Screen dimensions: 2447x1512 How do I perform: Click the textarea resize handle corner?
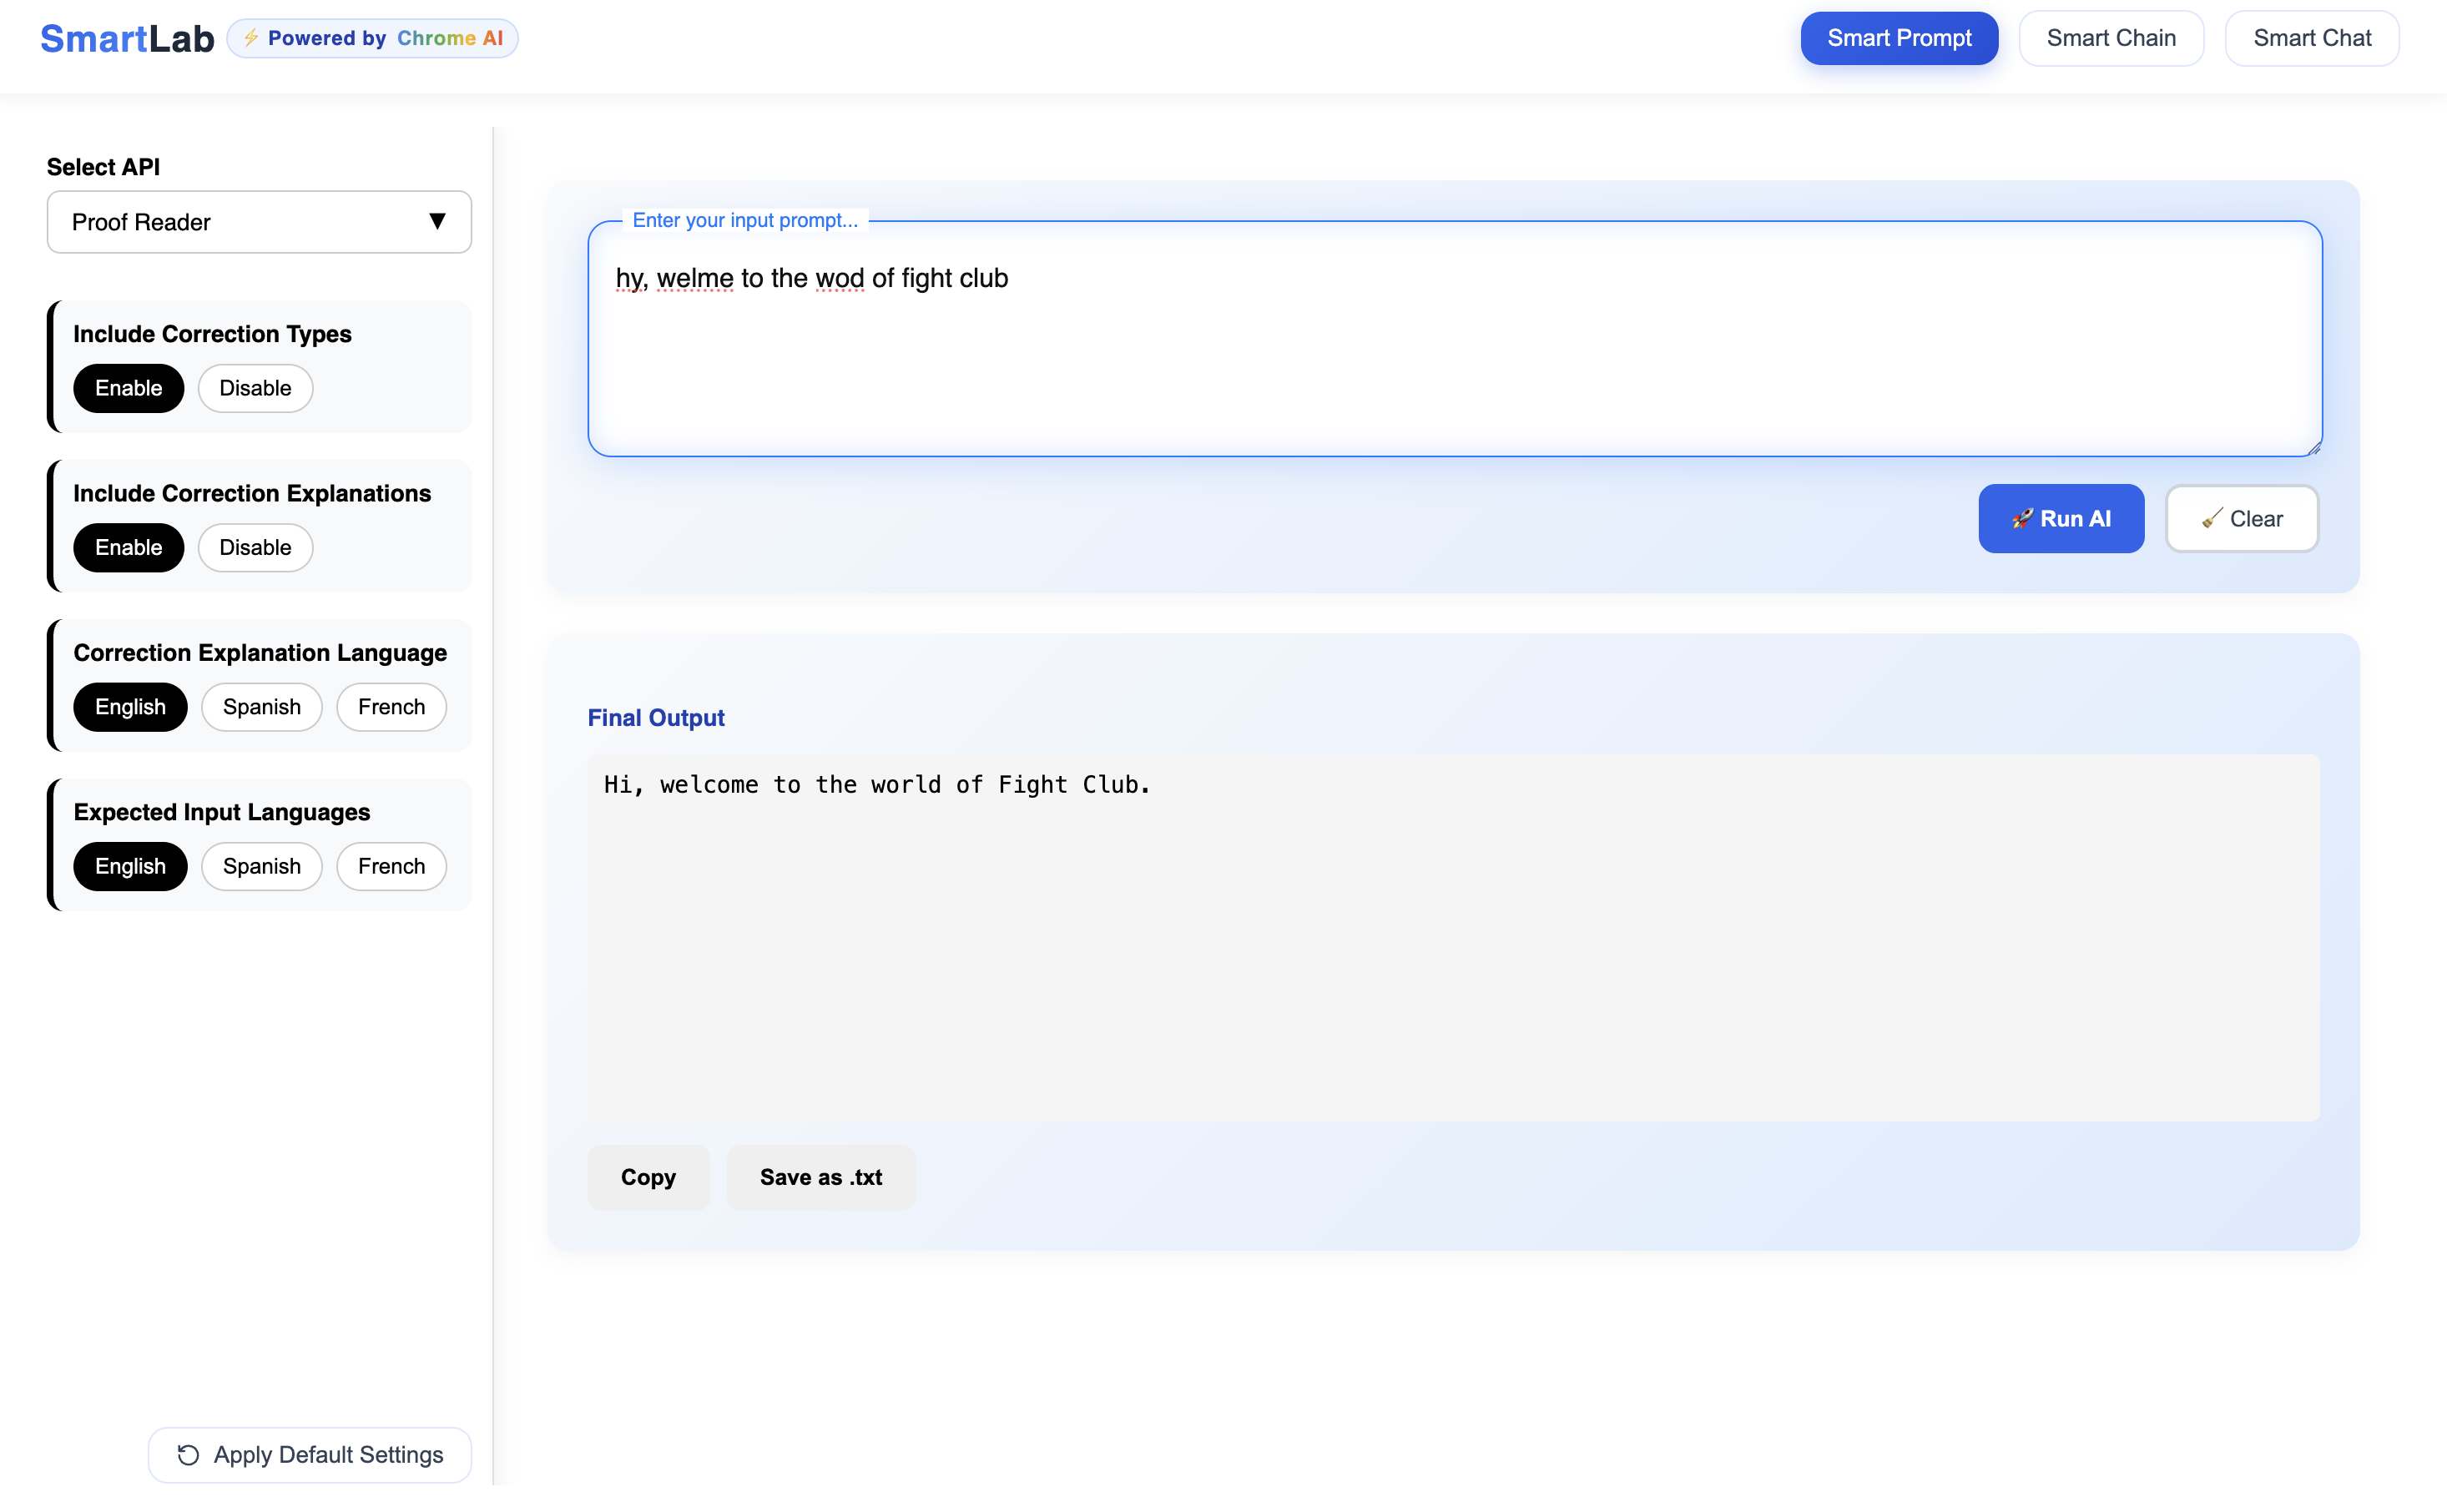(x=2314, y=449)
